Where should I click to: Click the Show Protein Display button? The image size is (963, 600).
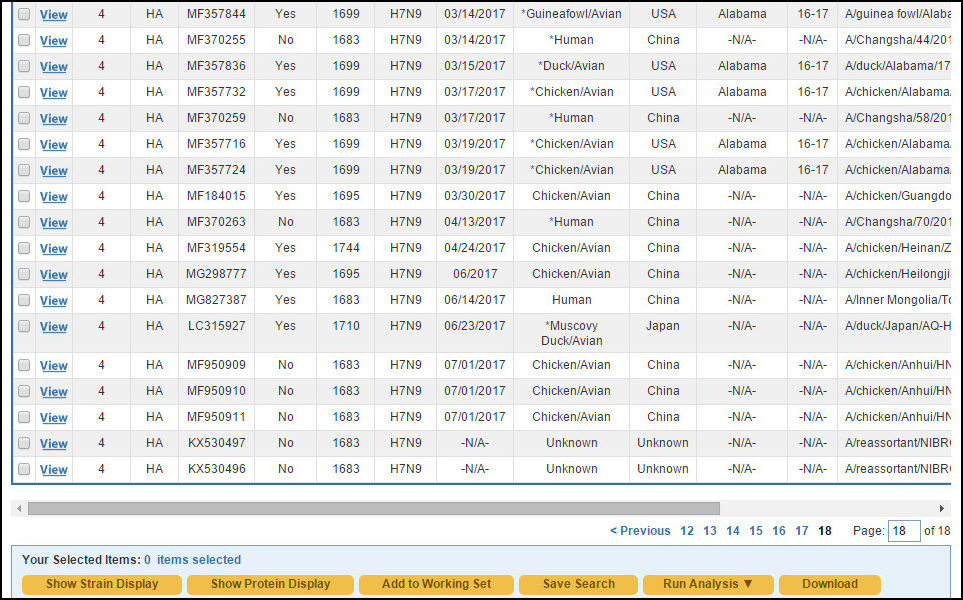coord(270,584)
